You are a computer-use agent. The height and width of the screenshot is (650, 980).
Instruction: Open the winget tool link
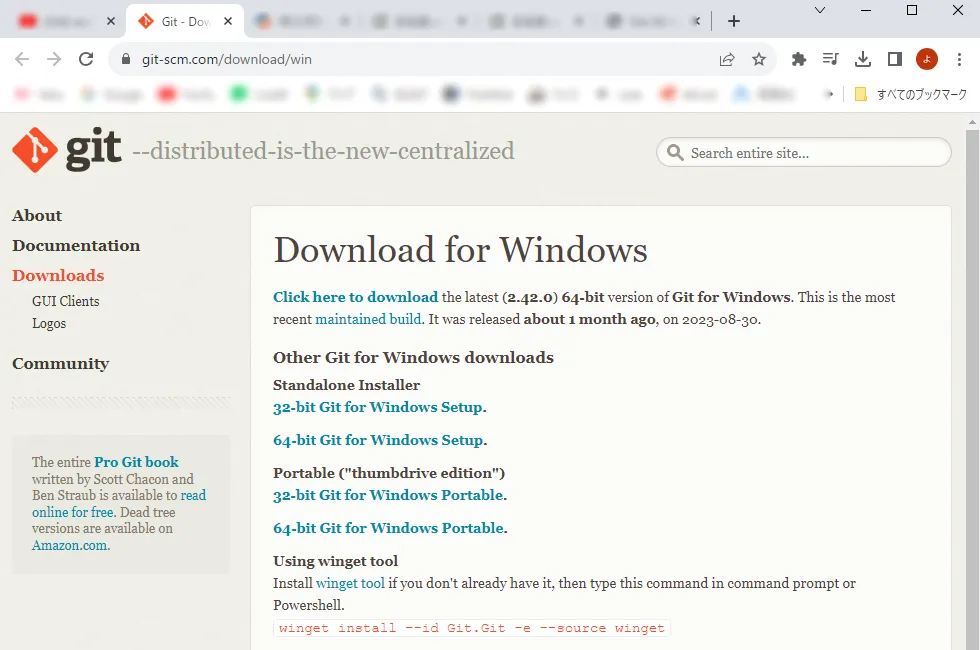click(350, 583)
